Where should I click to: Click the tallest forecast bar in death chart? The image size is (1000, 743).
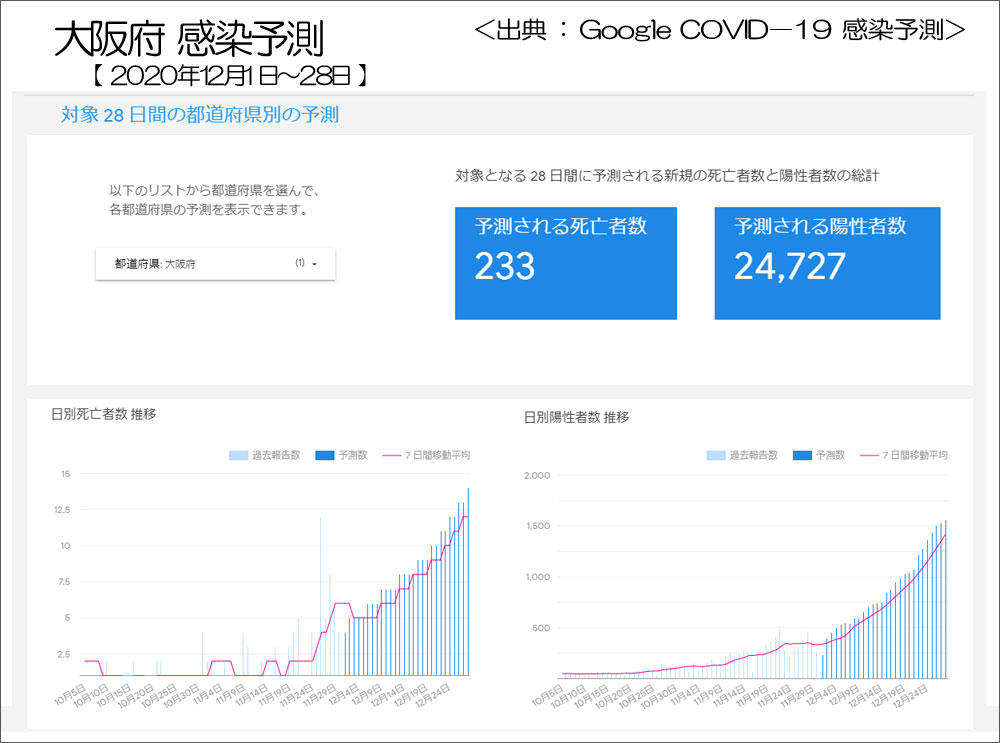tap(469, 582)
